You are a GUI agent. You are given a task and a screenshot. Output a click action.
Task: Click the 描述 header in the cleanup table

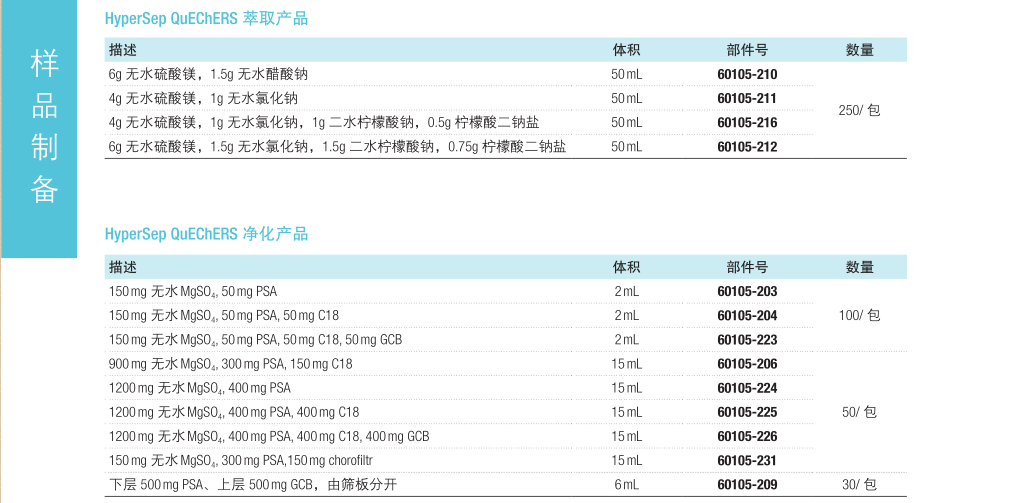point(123,267)
